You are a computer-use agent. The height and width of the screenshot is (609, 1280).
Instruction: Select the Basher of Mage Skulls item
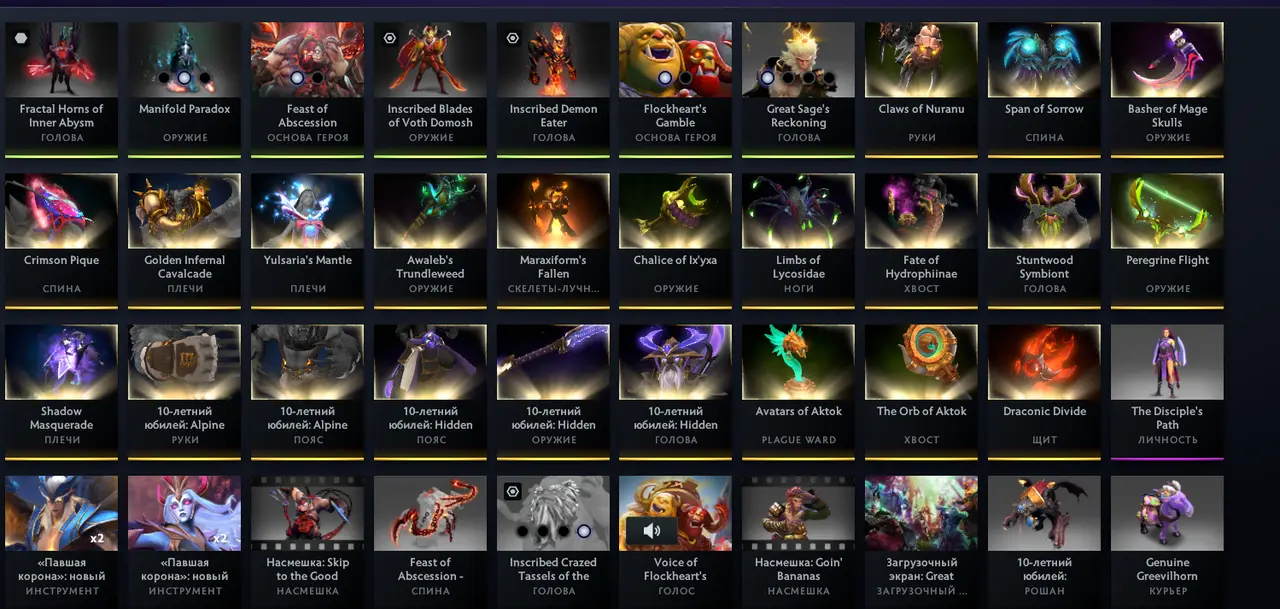1167,89
